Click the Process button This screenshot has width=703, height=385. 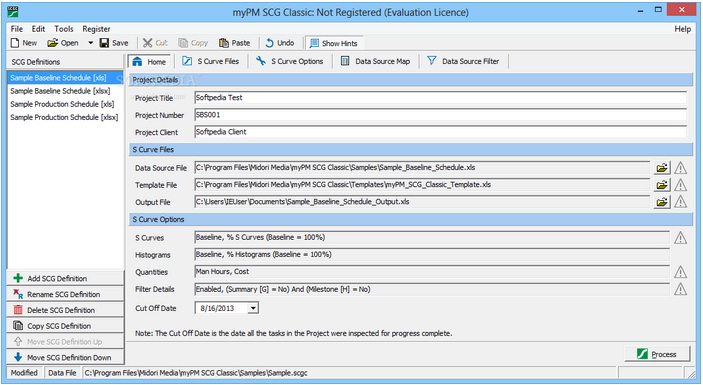click(x=657, y=354)
